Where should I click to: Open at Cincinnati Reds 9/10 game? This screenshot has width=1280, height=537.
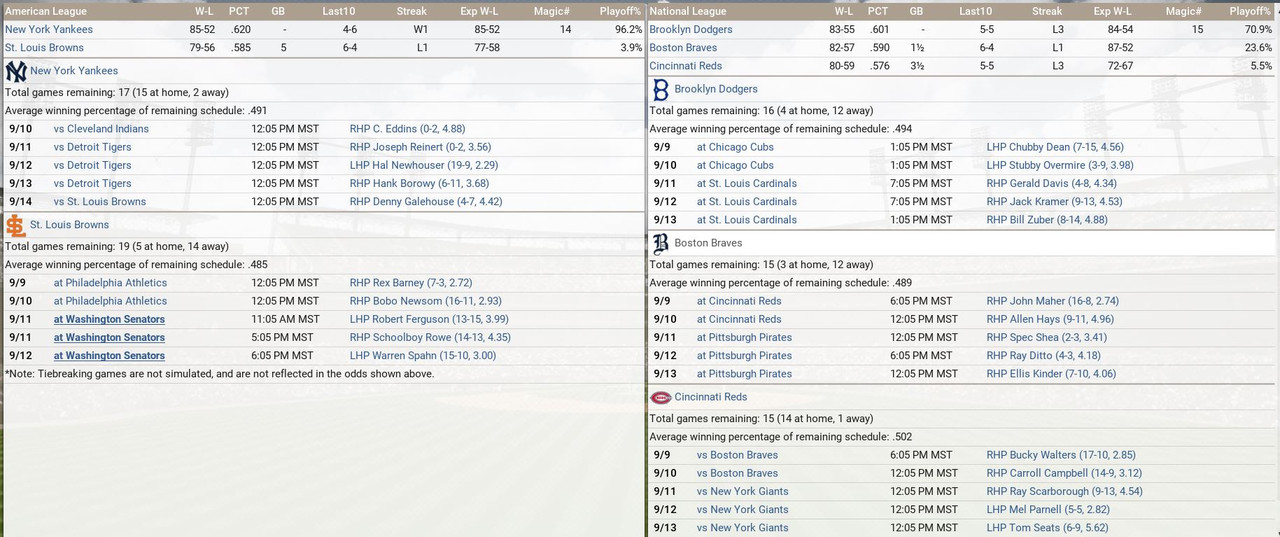point(739,319)
